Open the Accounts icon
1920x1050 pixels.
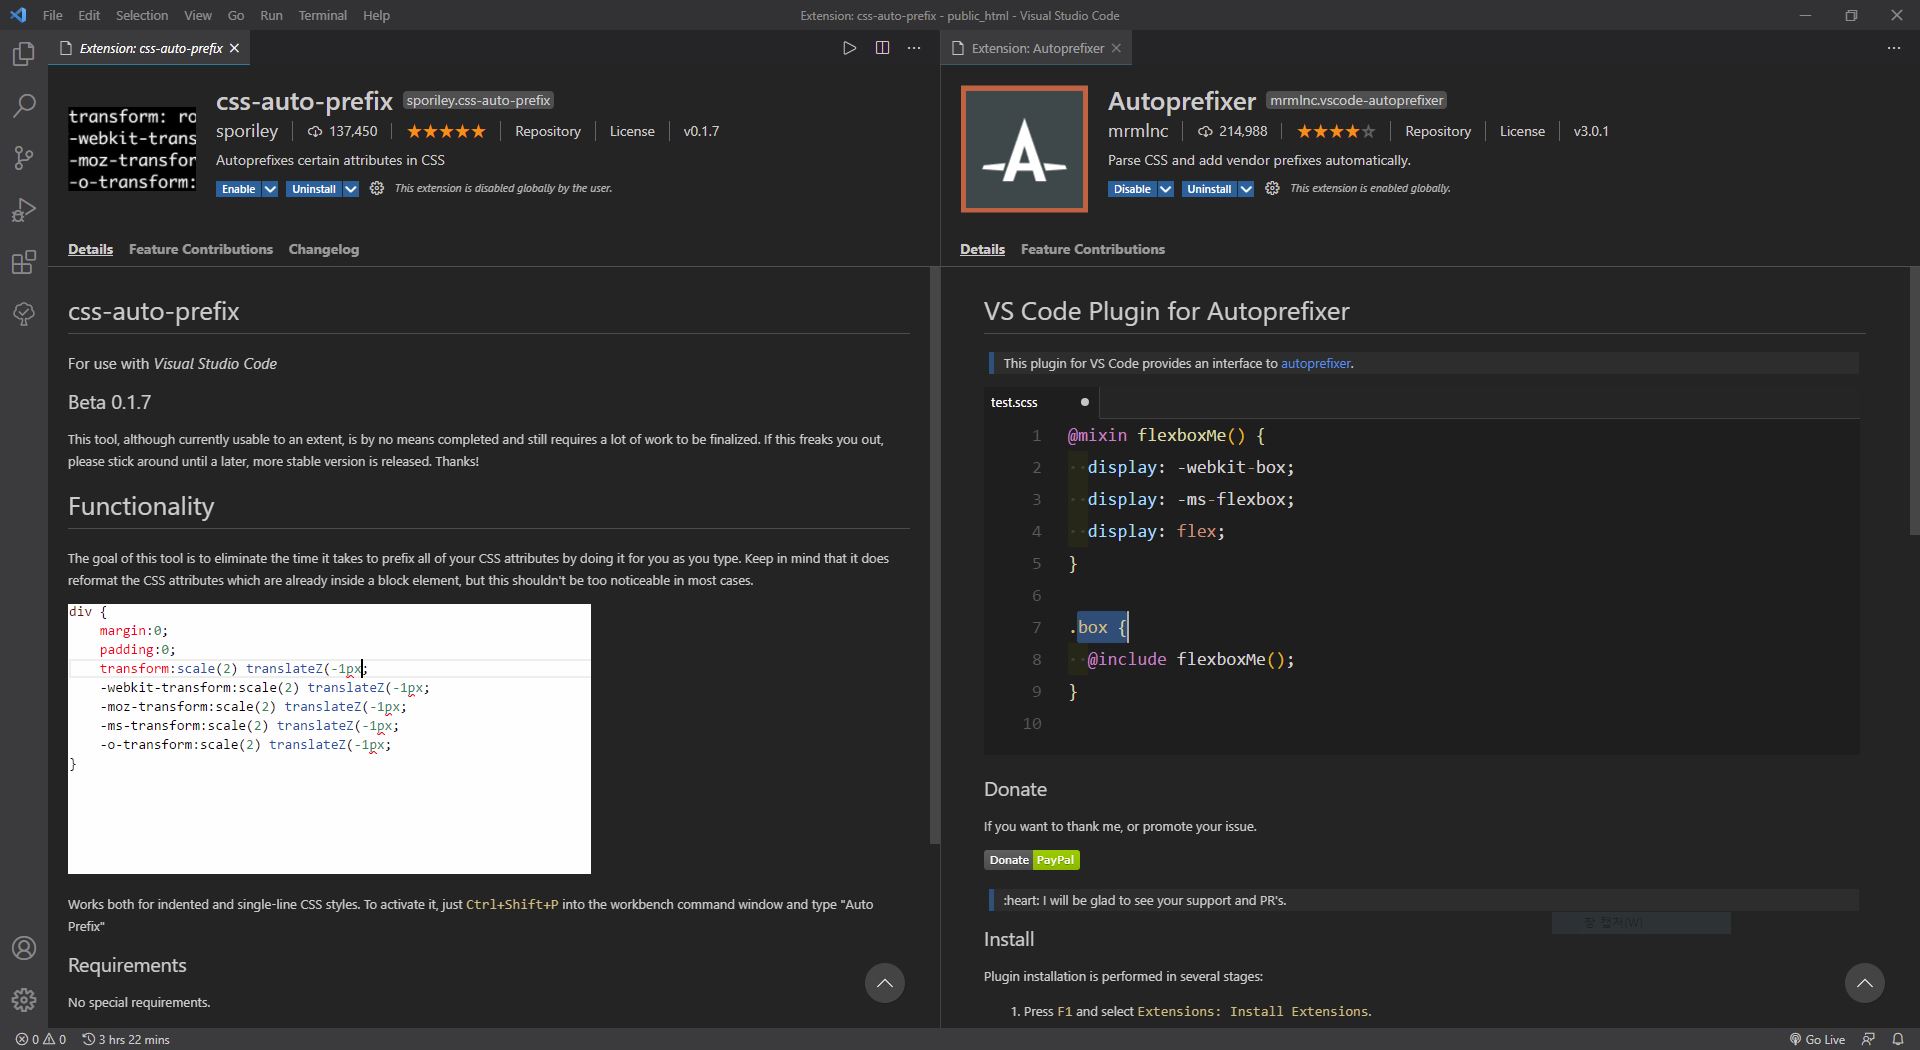pos(24,948)
